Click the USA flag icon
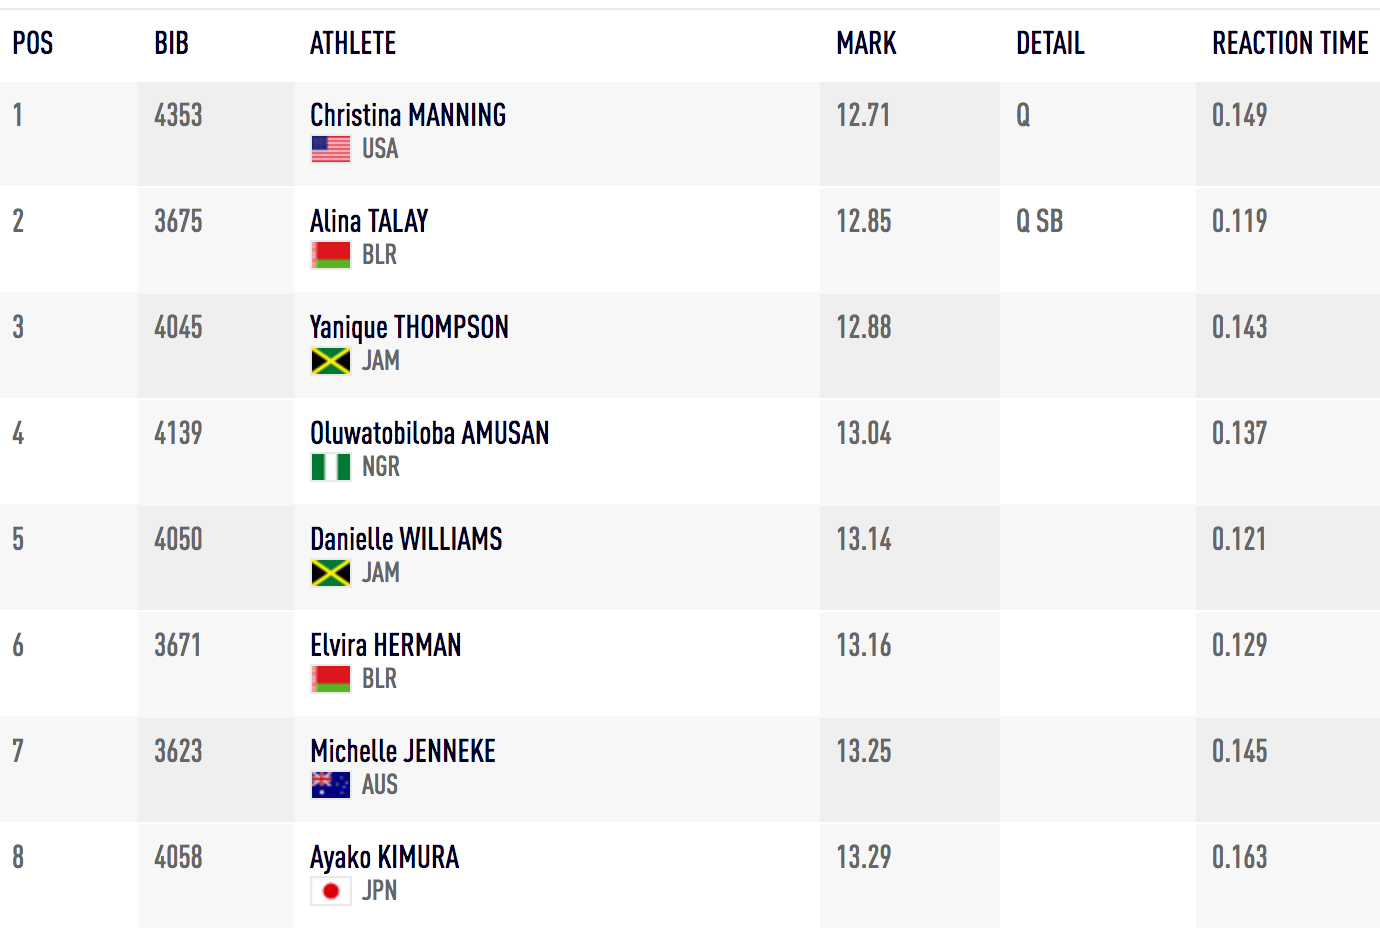Screen dimensions: 1380x928 coord(331,149)
